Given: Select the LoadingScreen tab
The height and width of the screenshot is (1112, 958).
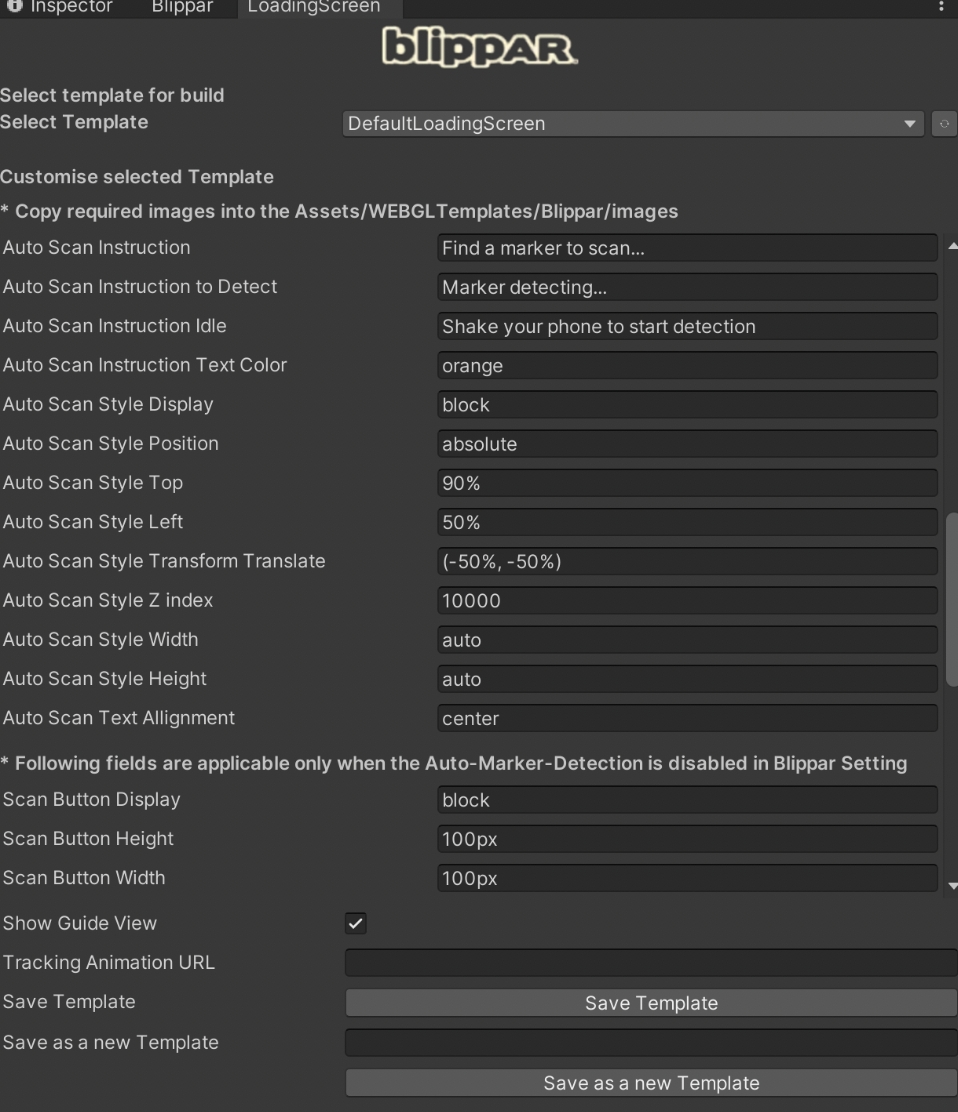Looking at the screenshot, I should click(313, 7).
